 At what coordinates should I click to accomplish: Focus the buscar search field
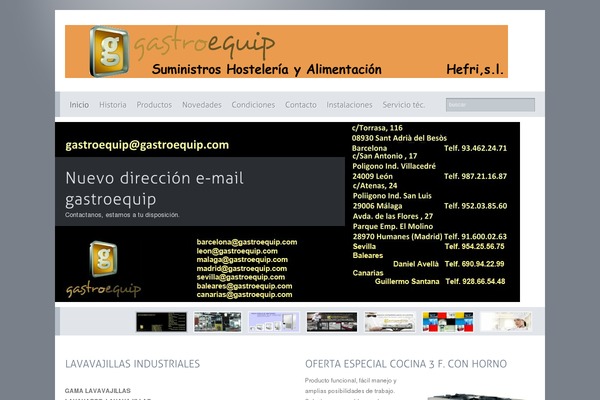click(490, 105)
